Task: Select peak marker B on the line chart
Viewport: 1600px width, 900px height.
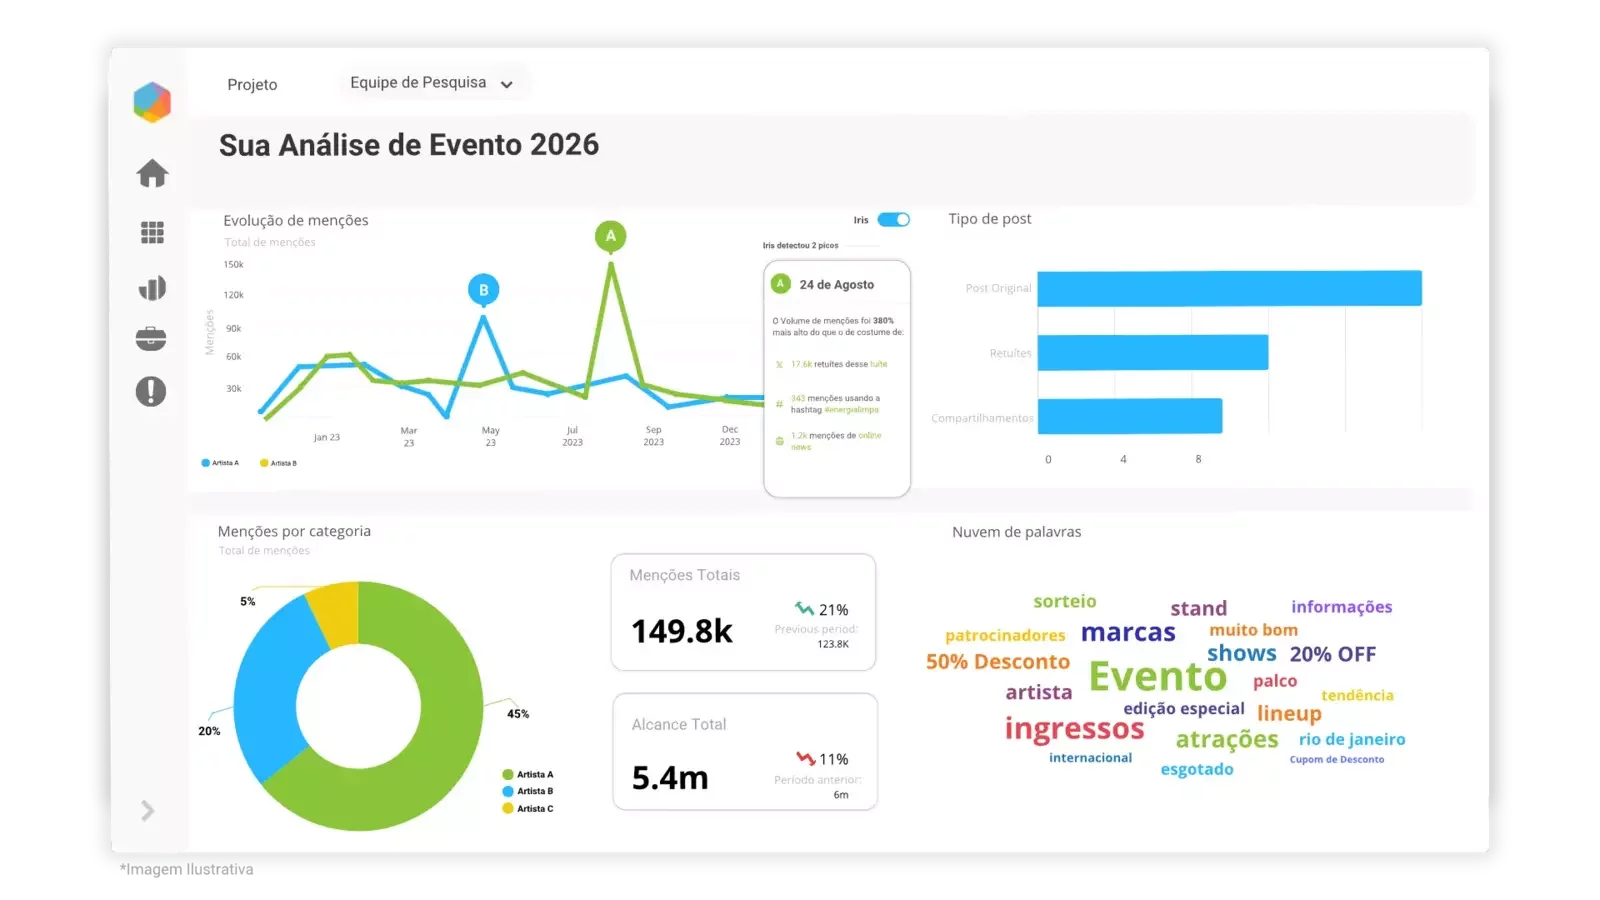Action: (484, 290)
